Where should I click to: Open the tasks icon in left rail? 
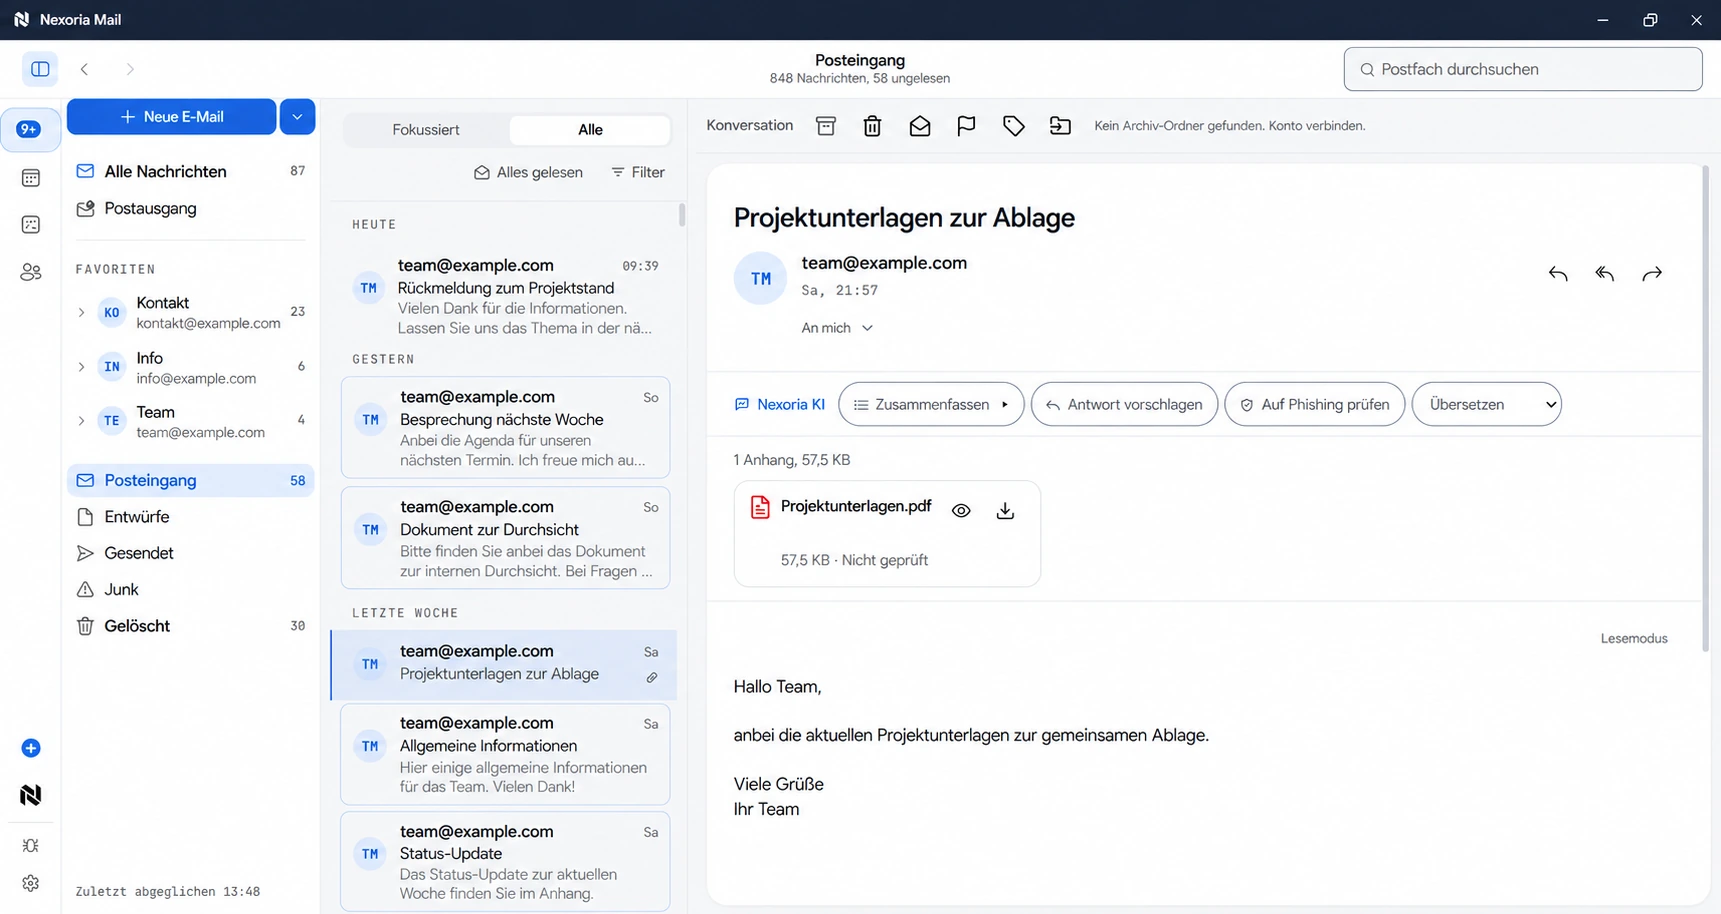(31, 225)
